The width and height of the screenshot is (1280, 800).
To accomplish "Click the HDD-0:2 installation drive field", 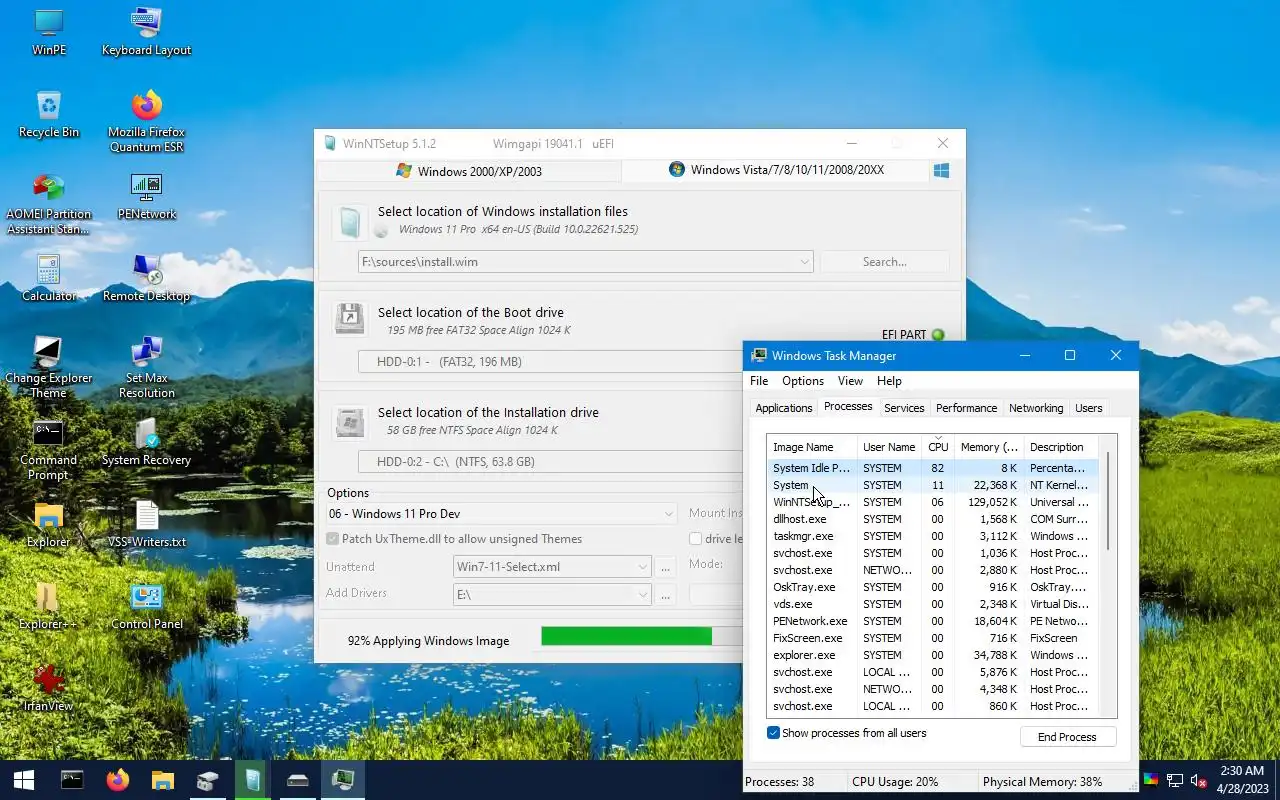I will click(x=550, y=462).
